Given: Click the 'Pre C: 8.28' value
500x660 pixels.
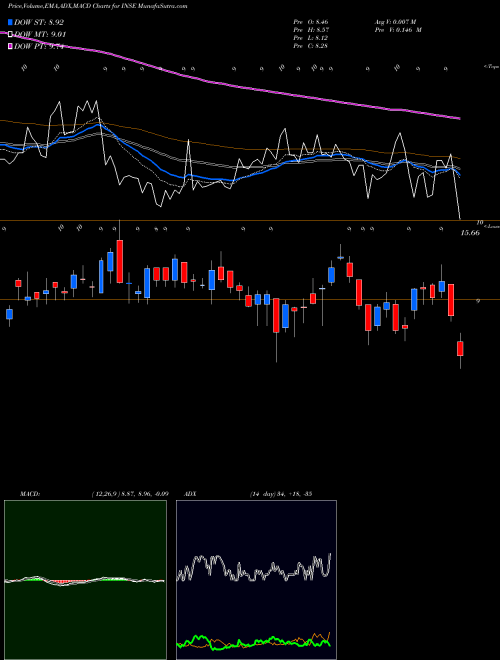Looking at the screenshot, I should coord(311,46).
